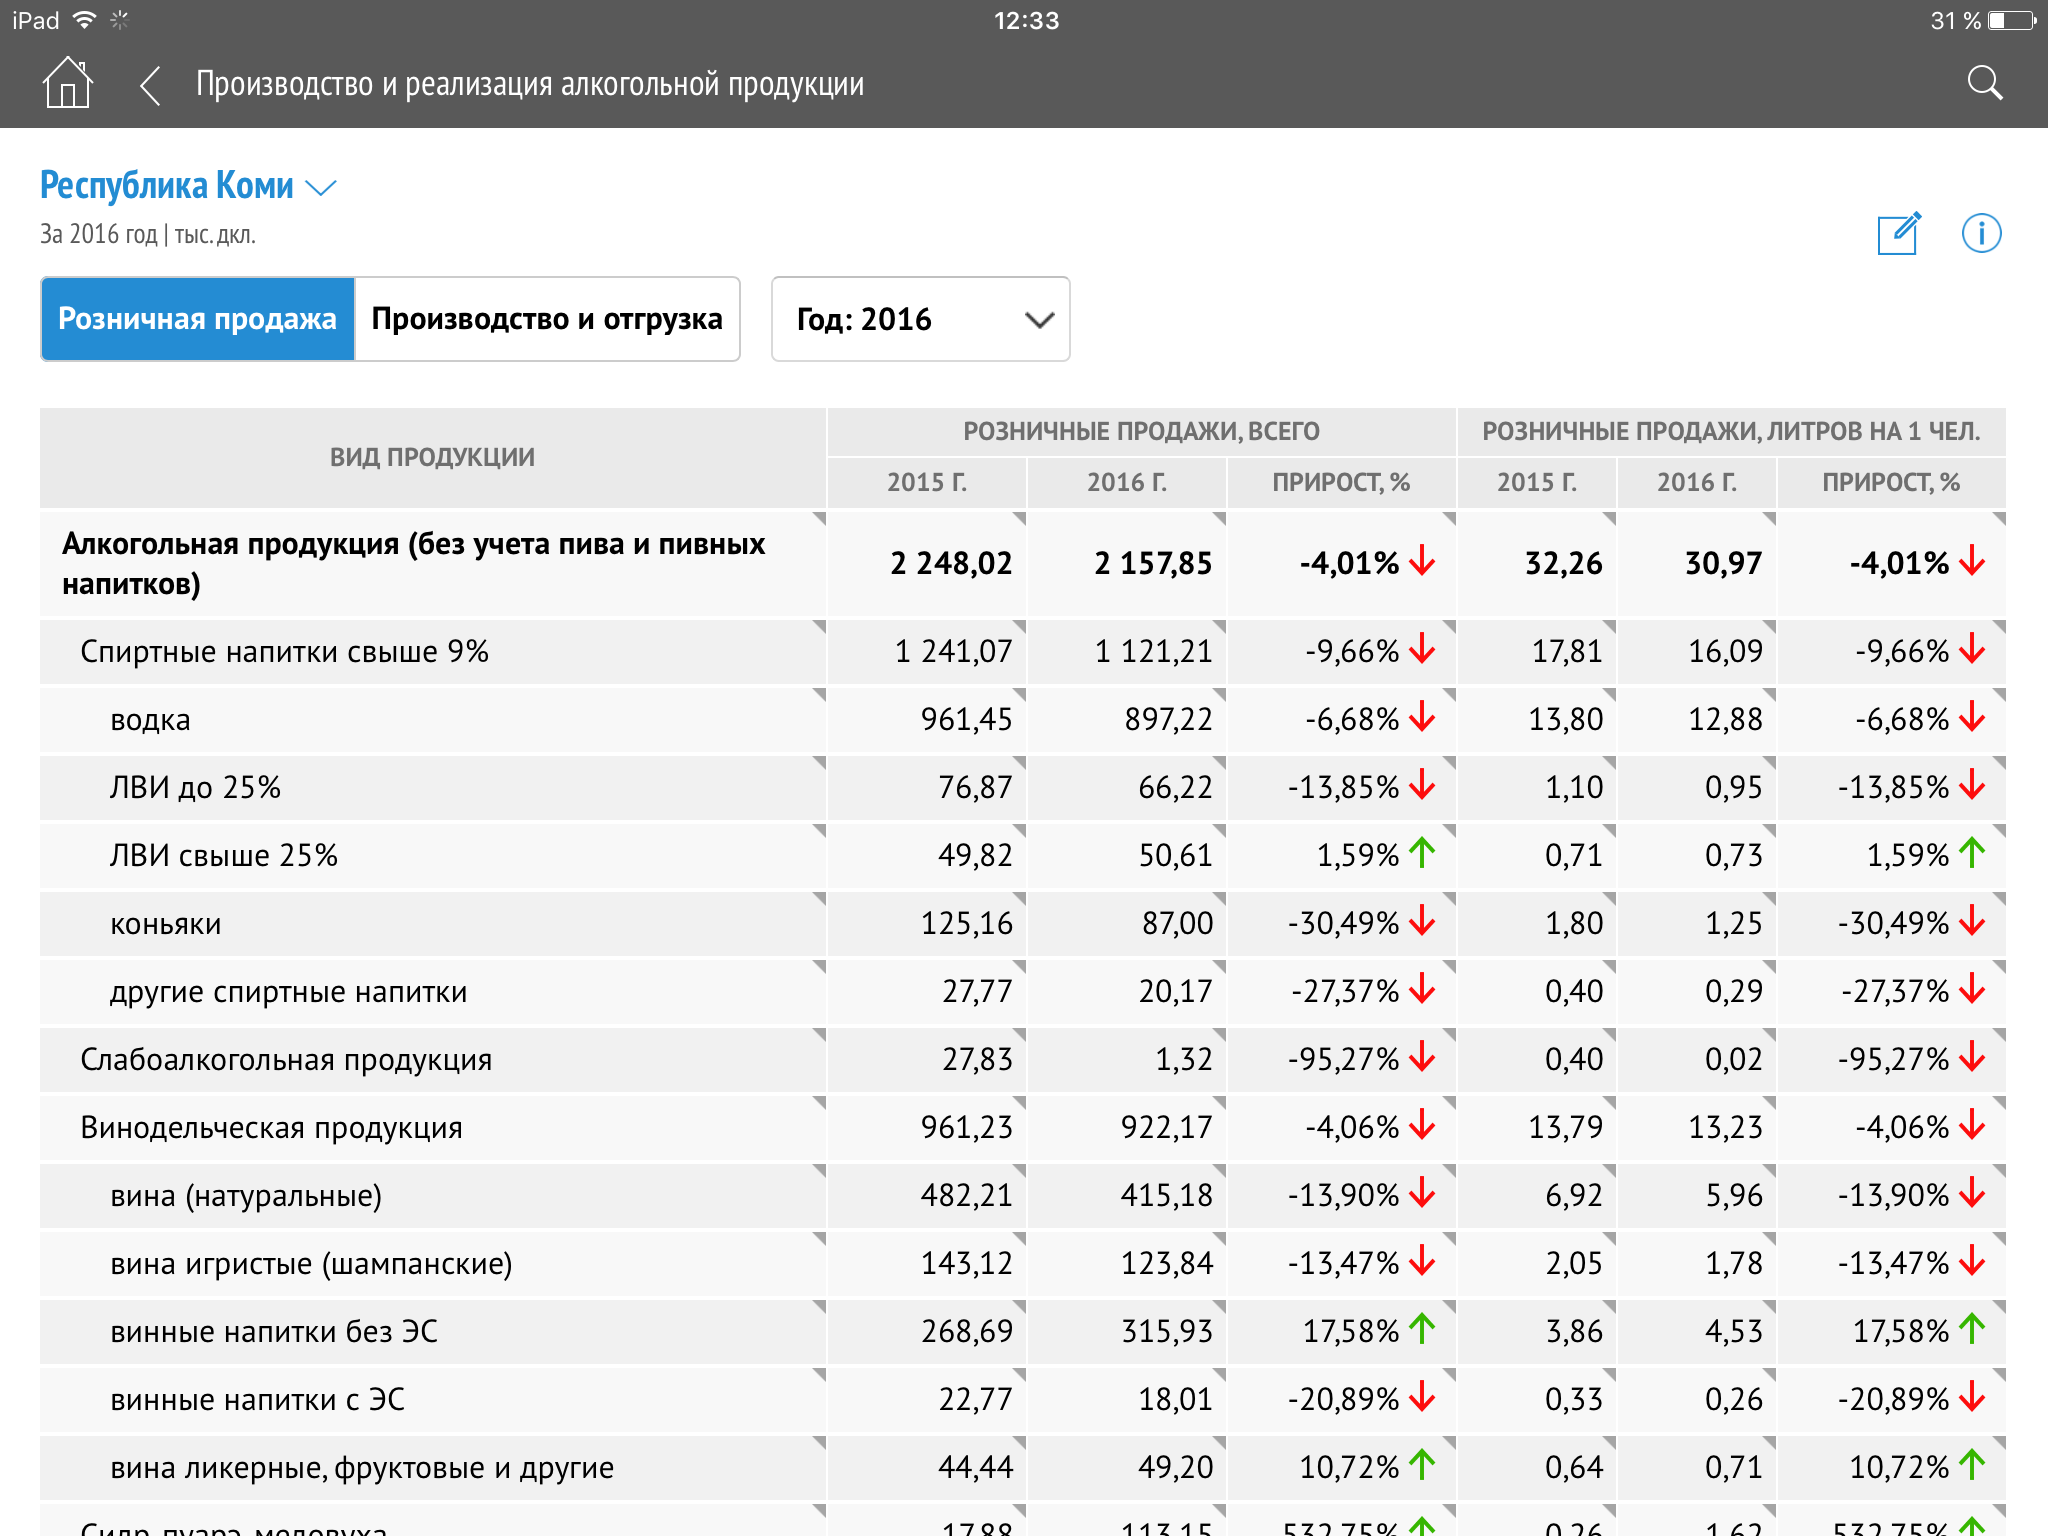The width and height of the screenshot is (2048, 1536).
Task: Expand the Республика Коми region selector
Action: 188,186
